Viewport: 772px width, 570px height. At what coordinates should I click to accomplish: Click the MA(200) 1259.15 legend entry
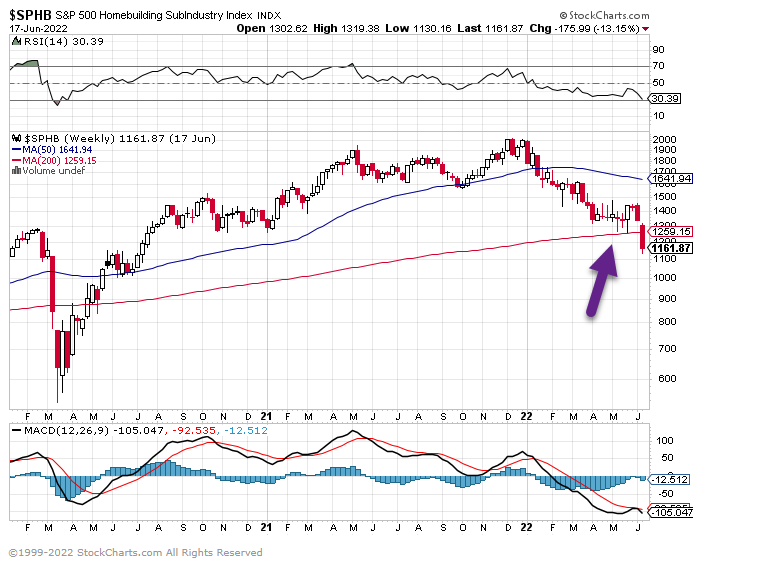(54, 160)
